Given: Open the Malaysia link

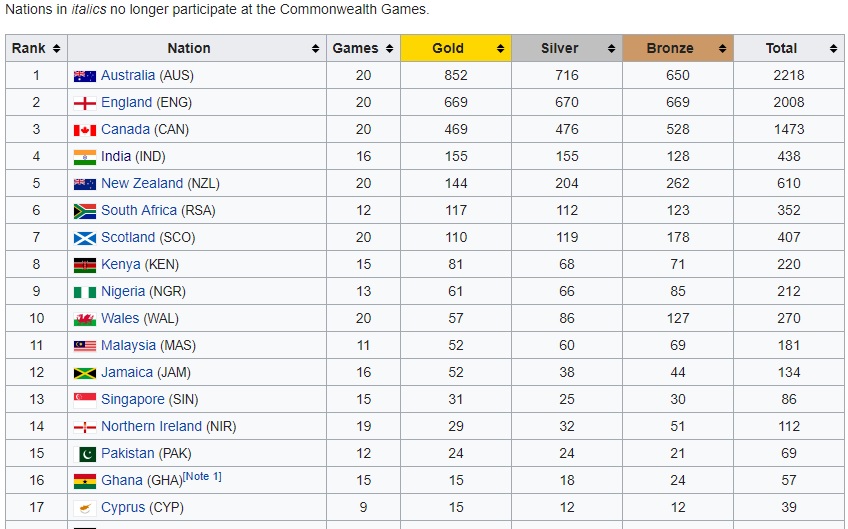Looking at the screenshot, I should 128,345.
